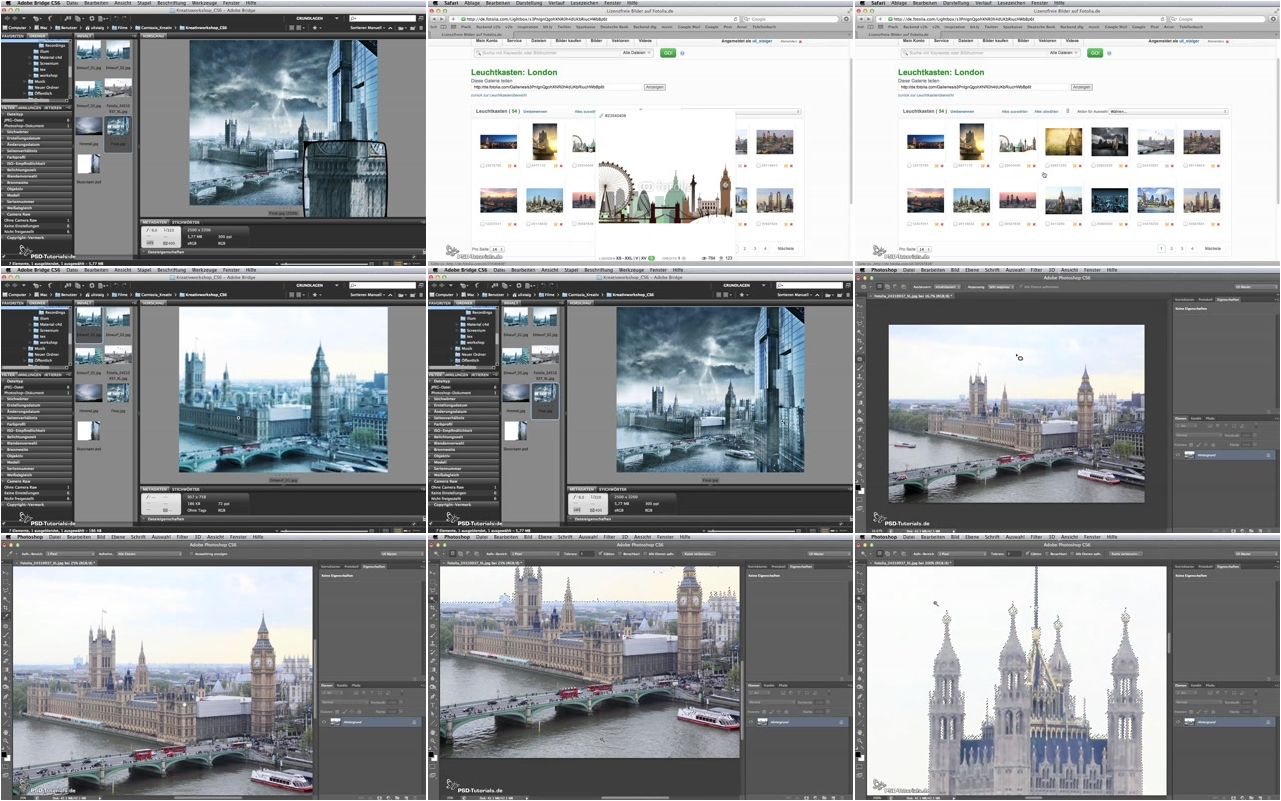Viewport: 1281px width, 801px height.
Task: Click rotate counterclockwise icon in top-left Bridge toolbar
Action: (x=116, y=18)
